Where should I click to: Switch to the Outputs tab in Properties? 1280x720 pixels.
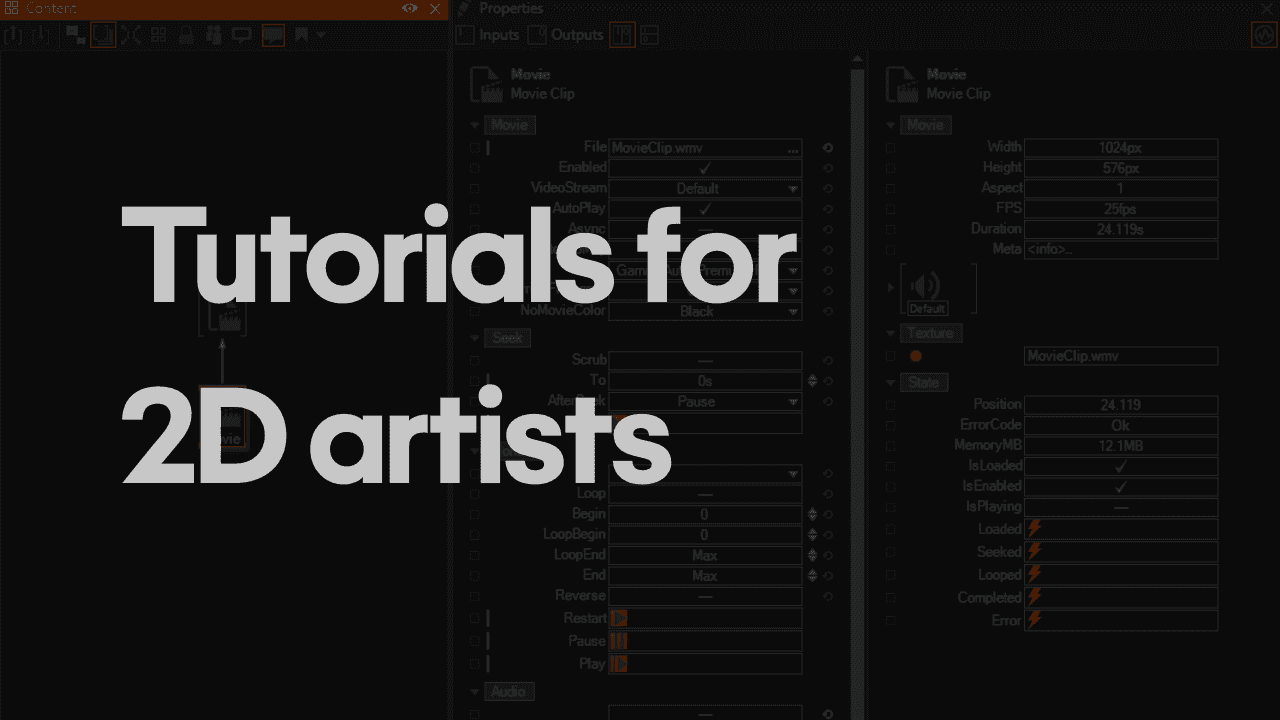(567, 35)
